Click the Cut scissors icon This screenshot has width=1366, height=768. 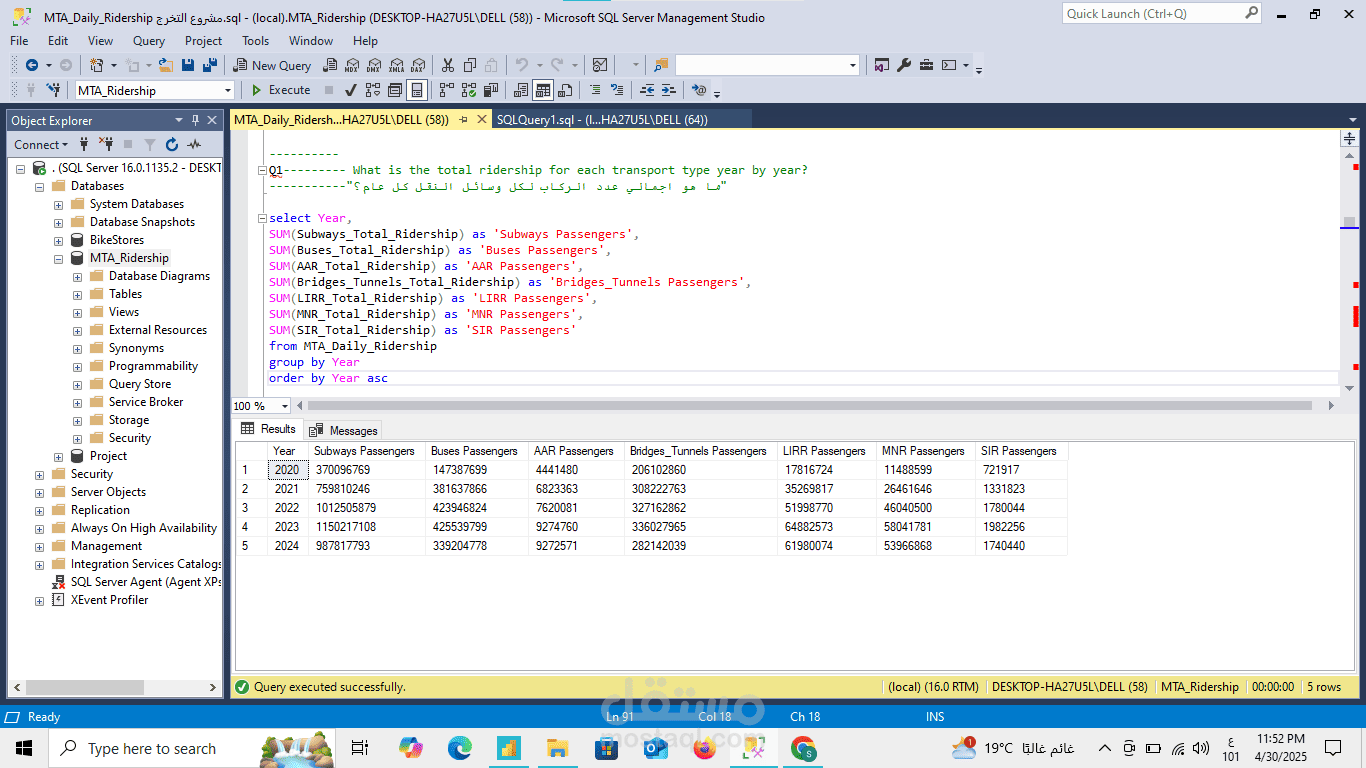point(447,65)
